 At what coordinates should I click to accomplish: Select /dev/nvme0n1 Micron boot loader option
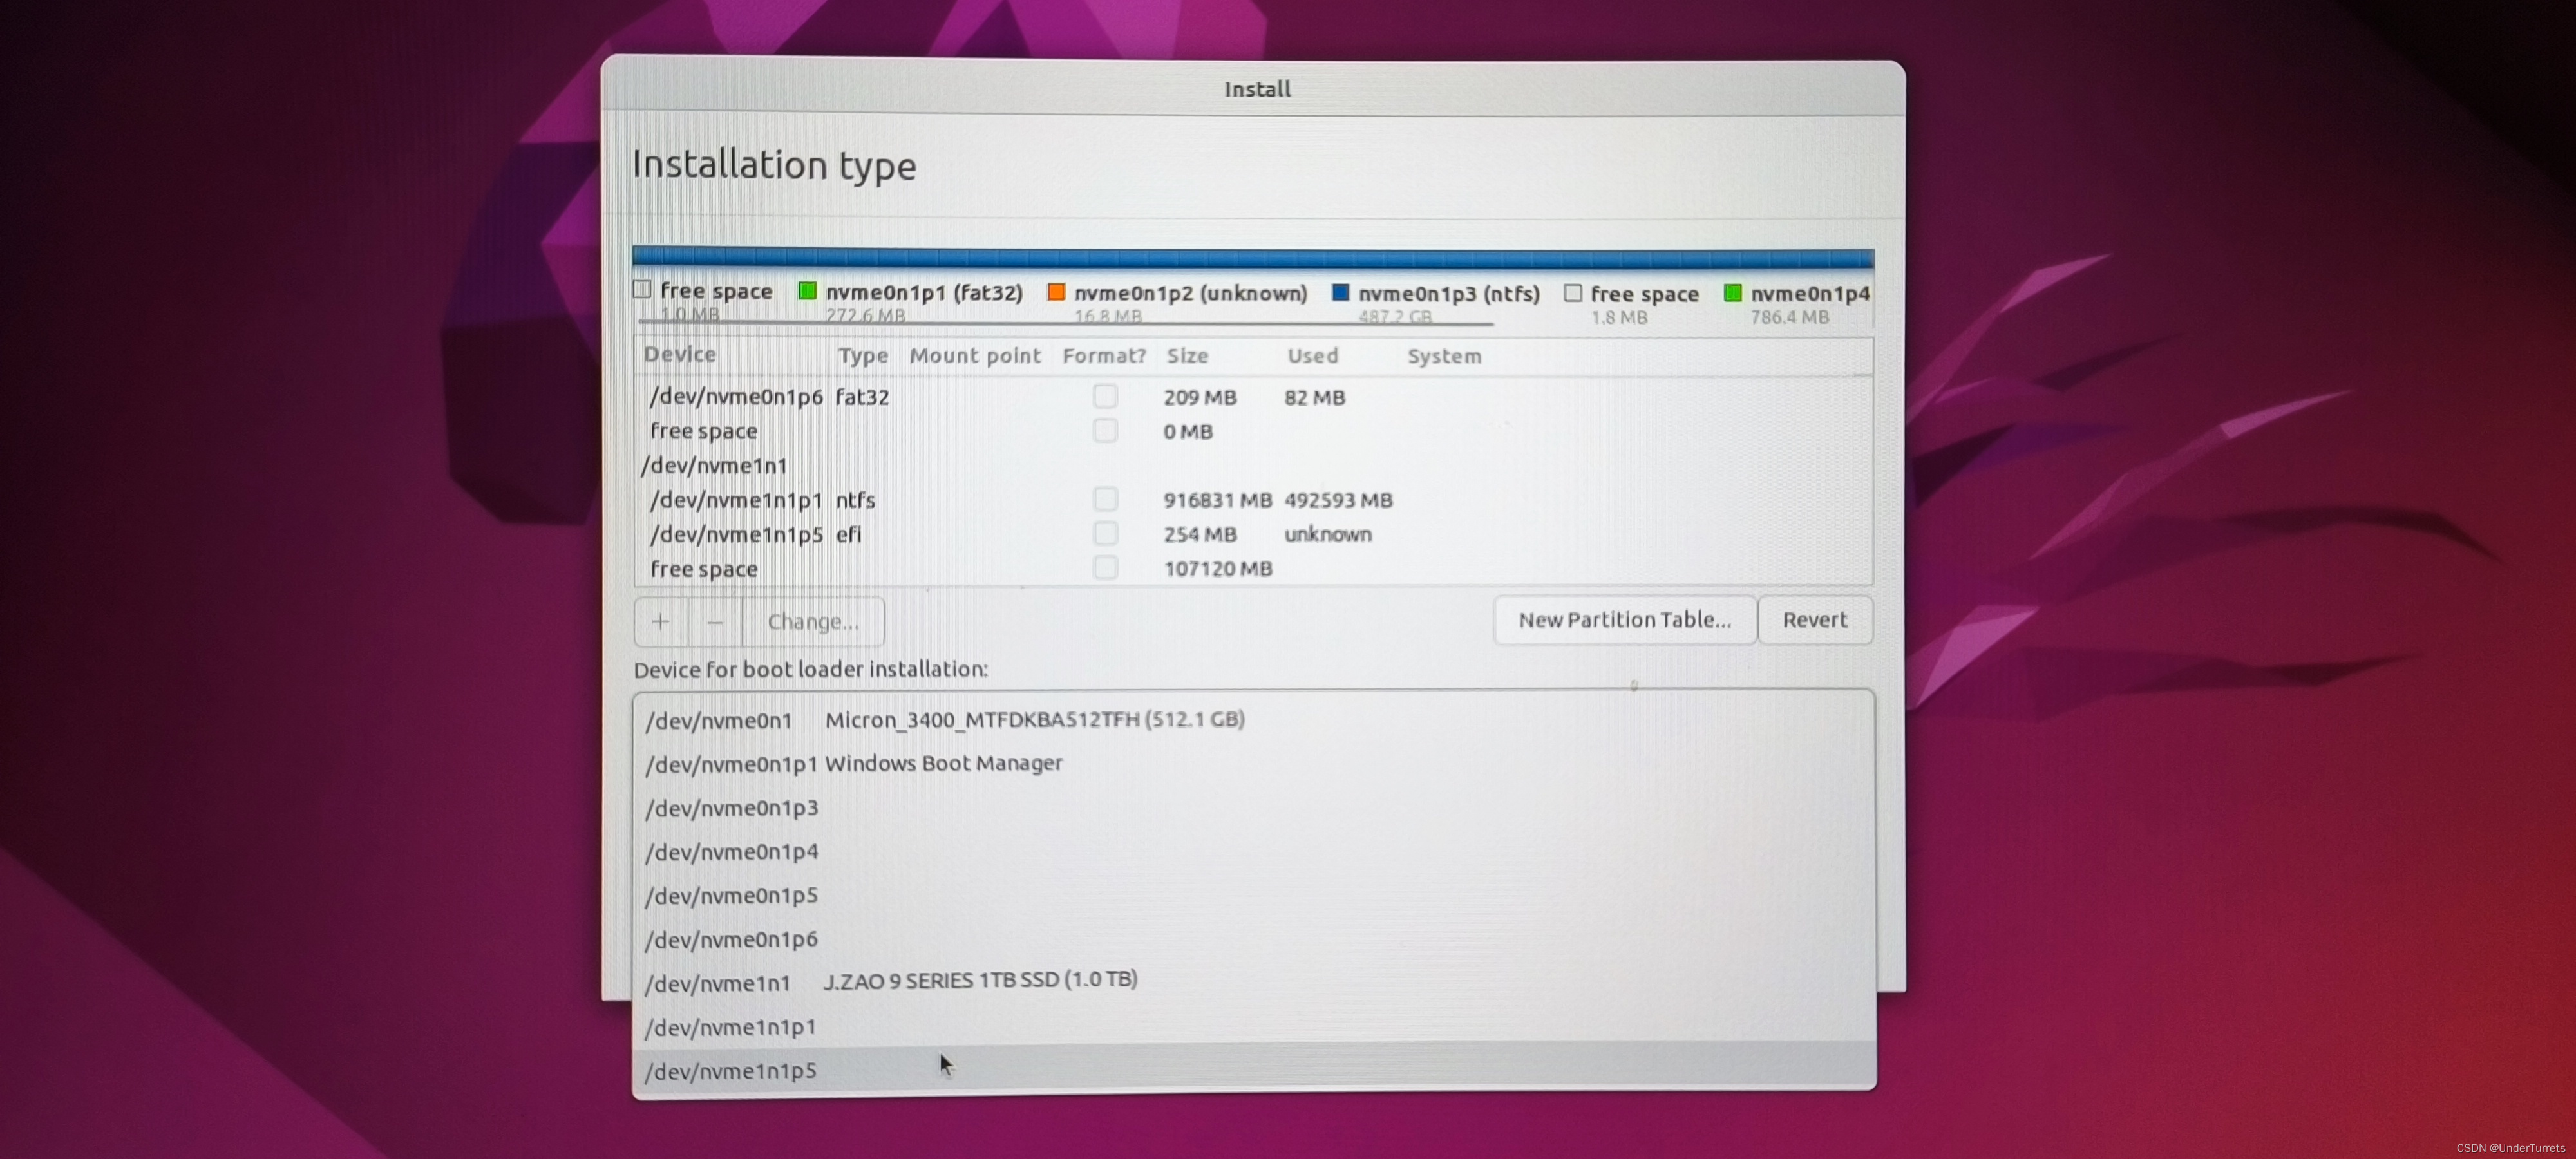[x=944, y=720]
